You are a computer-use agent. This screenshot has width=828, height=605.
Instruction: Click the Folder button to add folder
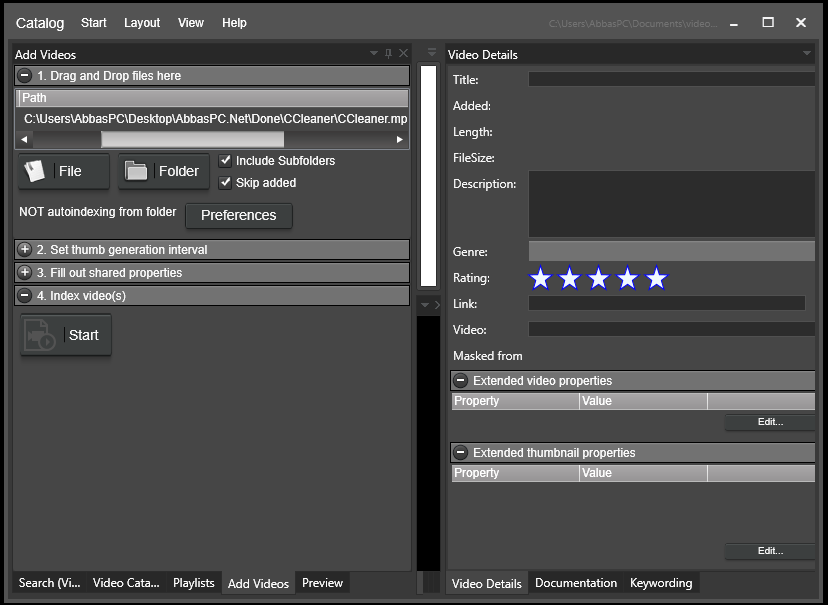point(164,171)
